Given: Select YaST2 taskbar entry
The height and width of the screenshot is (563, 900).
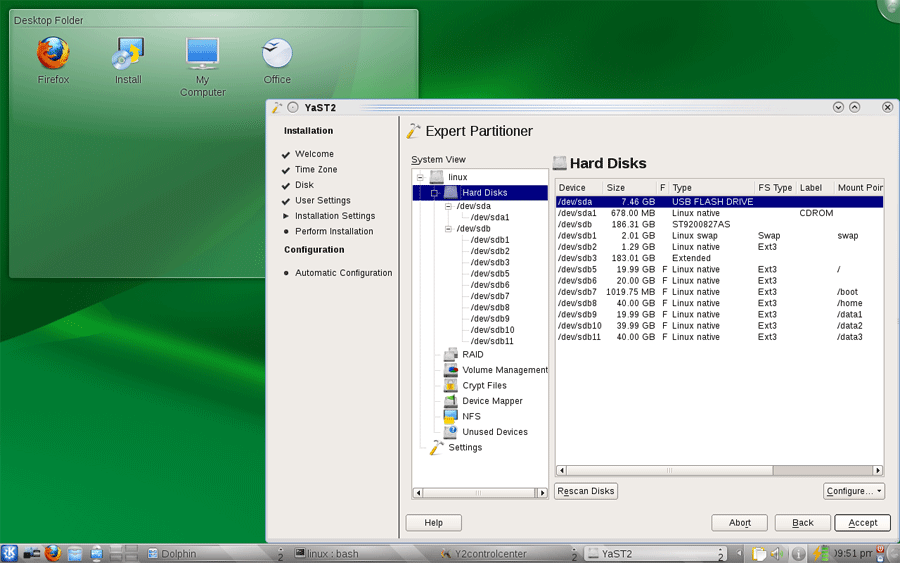Looking at the screenshot, I should coord(654,554).
